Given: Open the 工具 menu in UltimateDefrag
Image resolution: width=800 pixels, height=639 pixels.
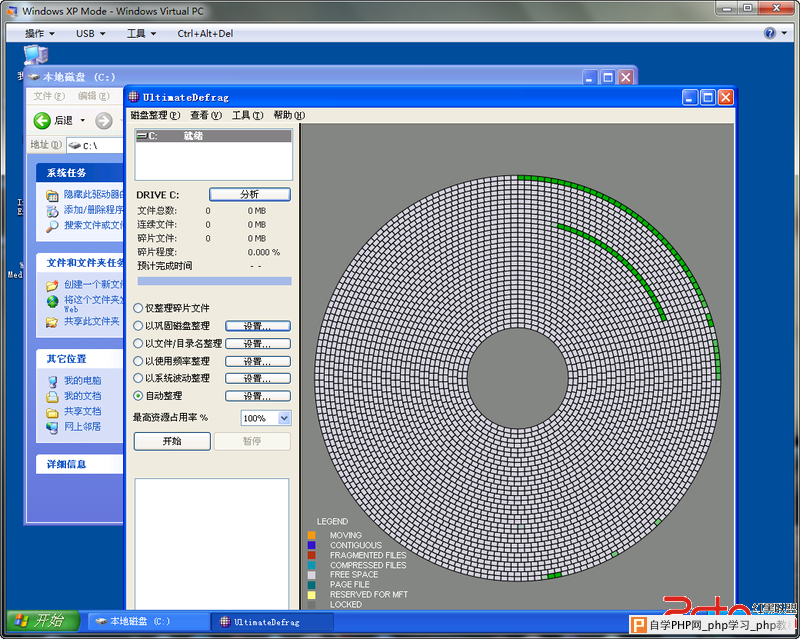Looking at the screenshot, I should 247,115.
